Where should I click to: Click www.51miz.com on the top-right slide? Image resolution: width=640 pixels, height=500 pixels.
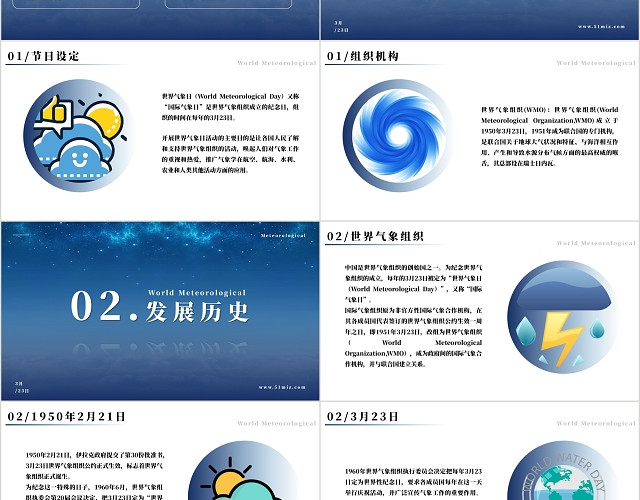pos(601,27)
